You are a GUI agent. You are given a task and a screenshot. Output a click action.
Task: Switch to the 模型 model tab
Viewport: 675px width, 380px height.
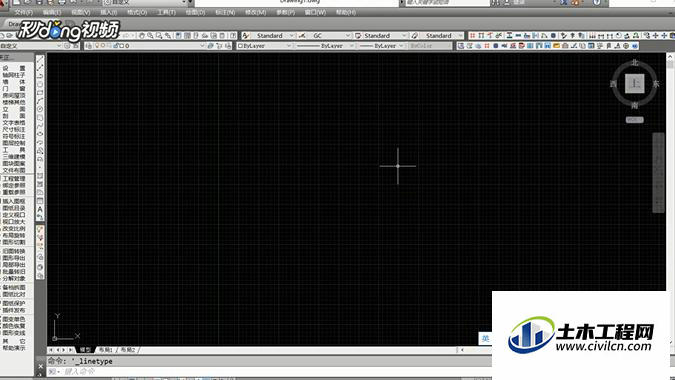(x=85, y=350)
